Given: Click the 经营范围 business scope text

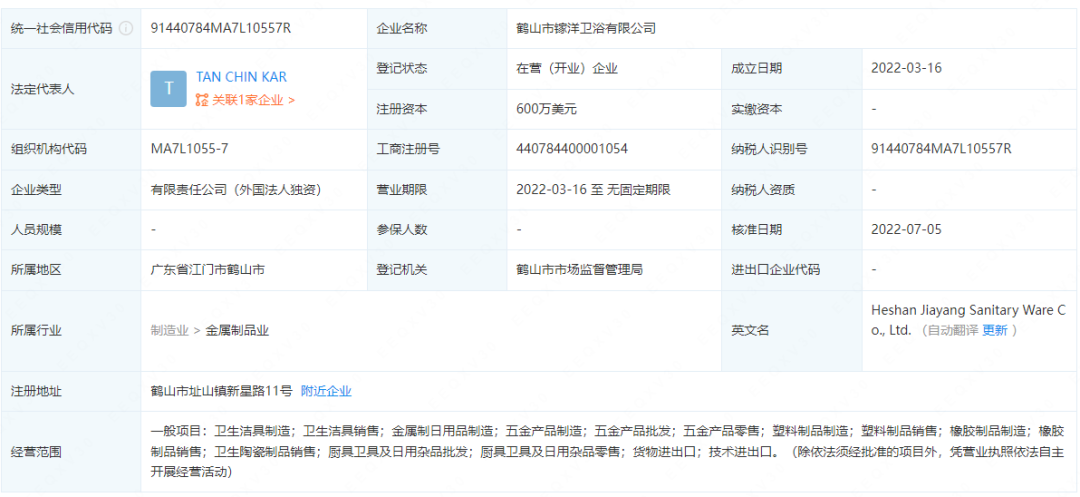Looking at the screenshot, I should pyautogui.click(x=600, y=450).
